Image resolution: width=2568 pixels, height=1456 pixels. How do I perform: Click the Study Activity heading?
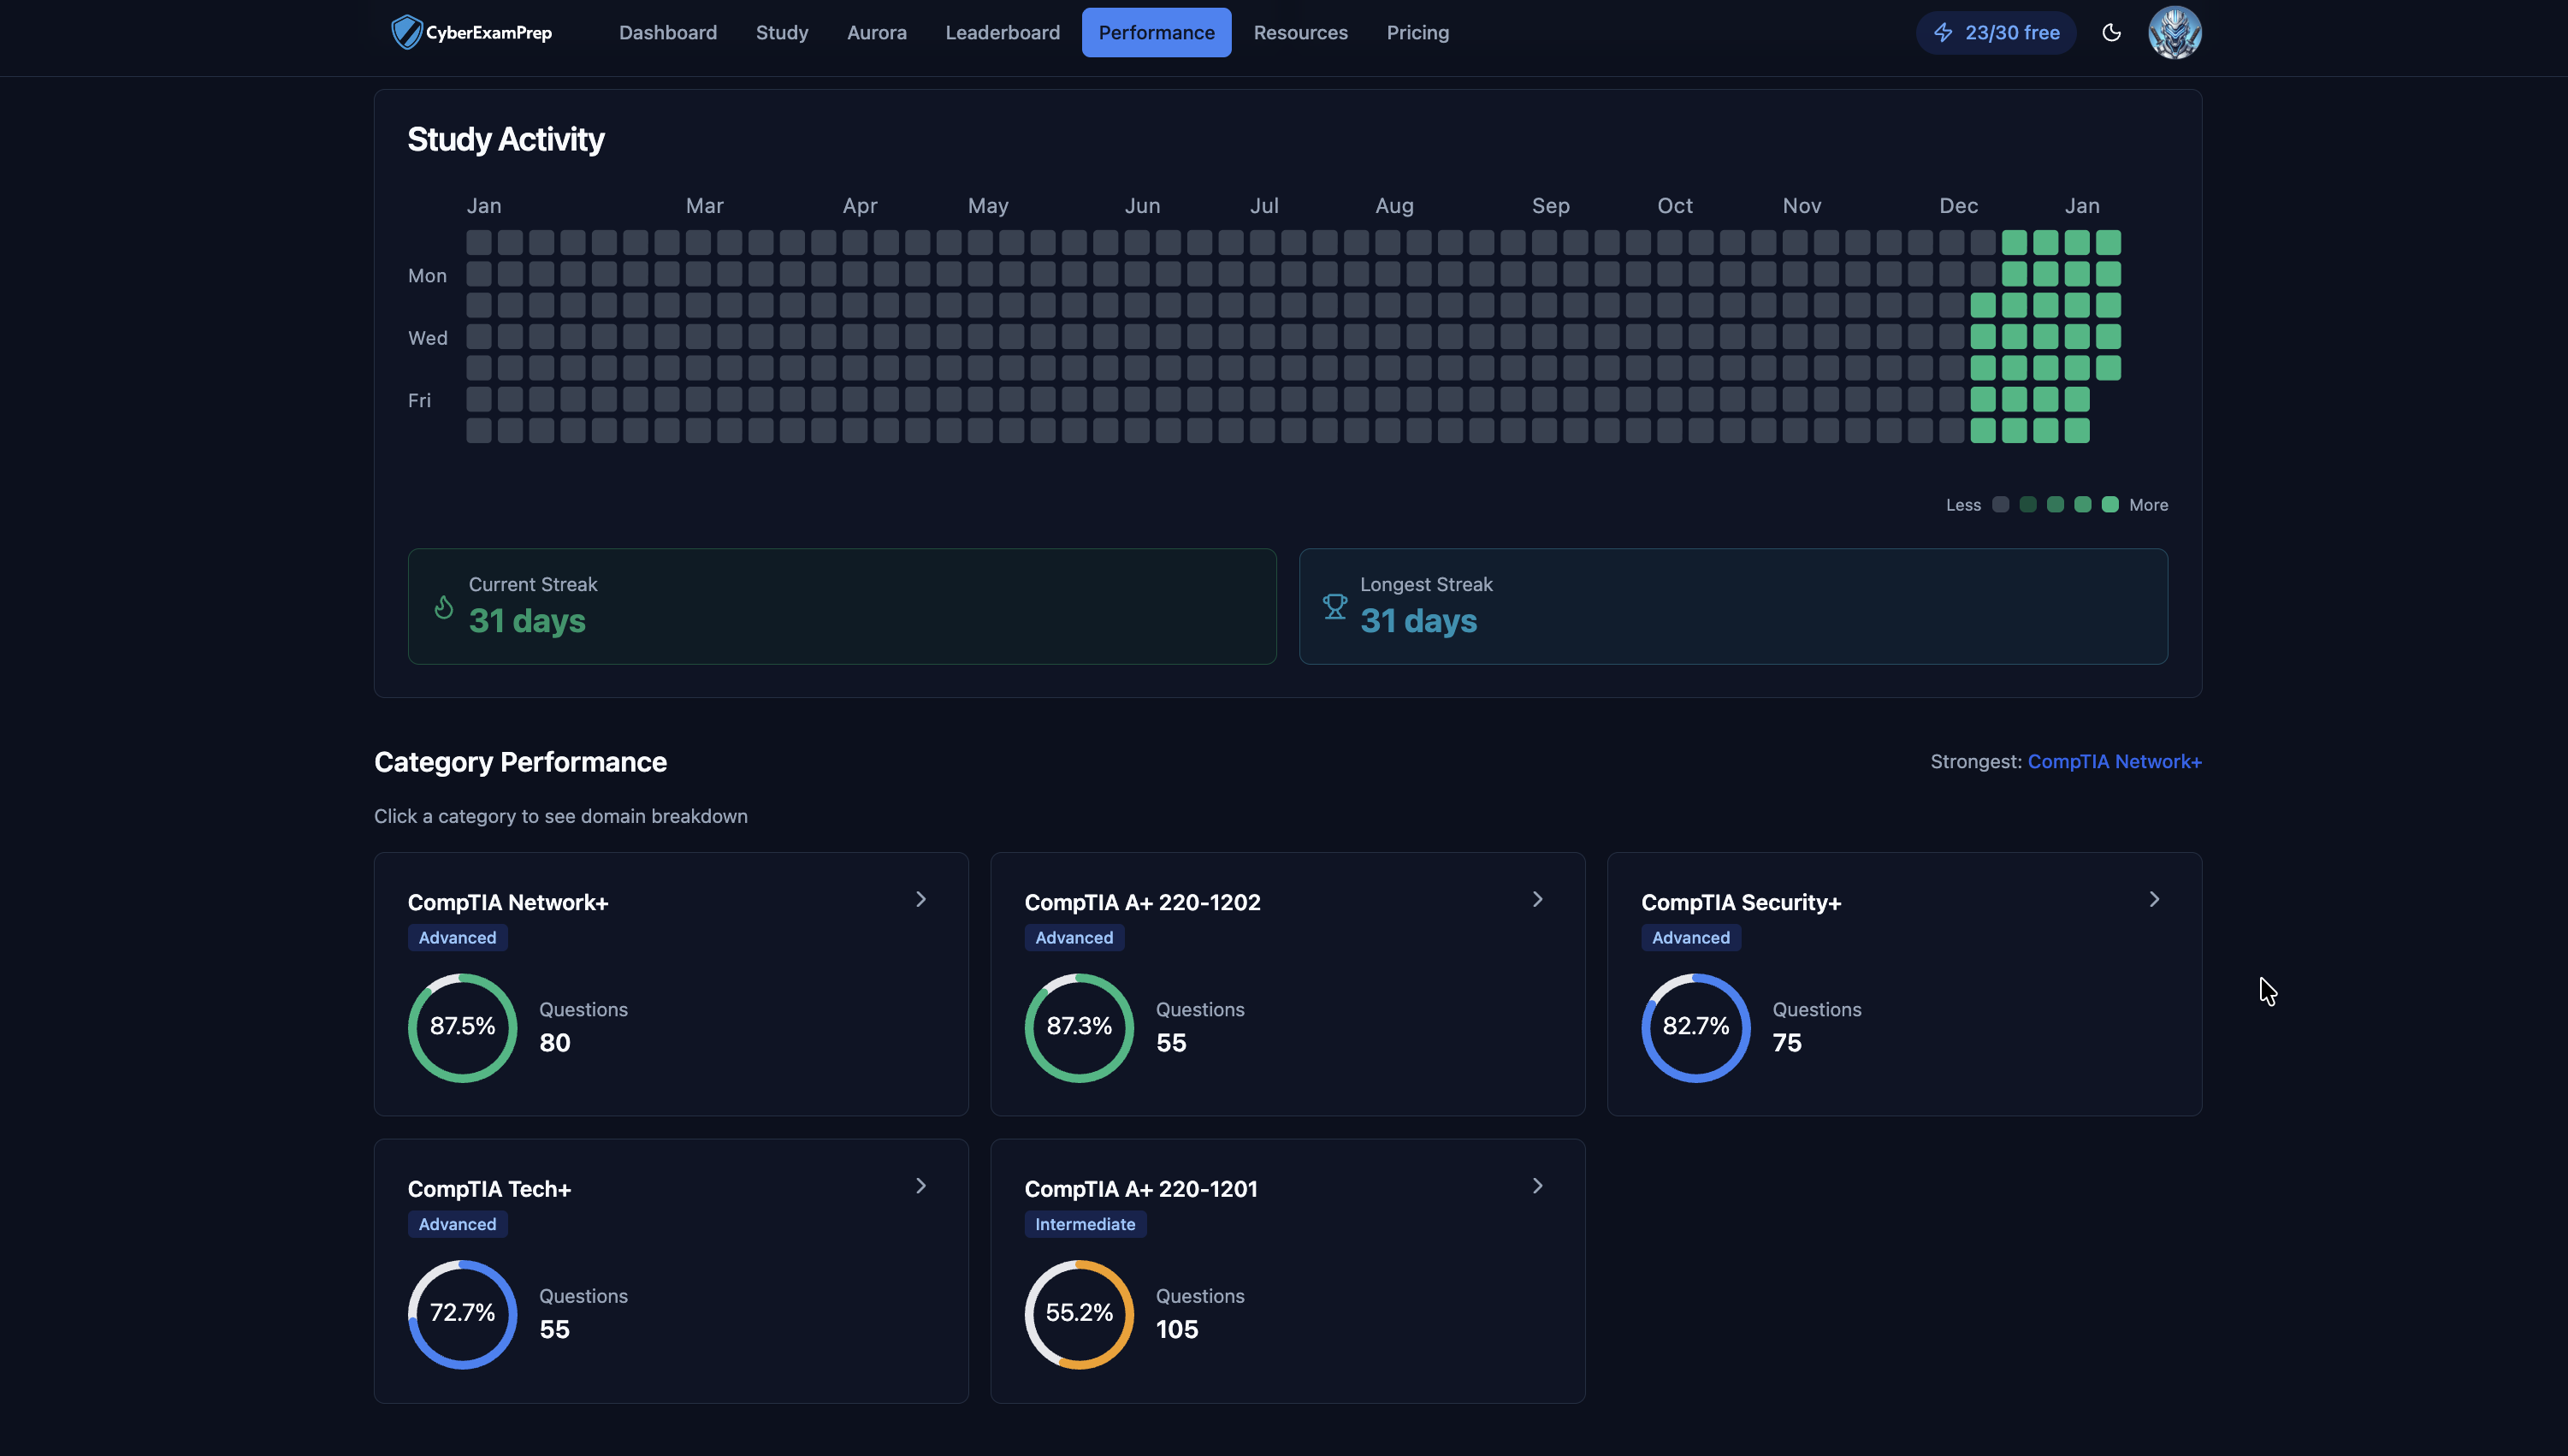tap(505, 139)
